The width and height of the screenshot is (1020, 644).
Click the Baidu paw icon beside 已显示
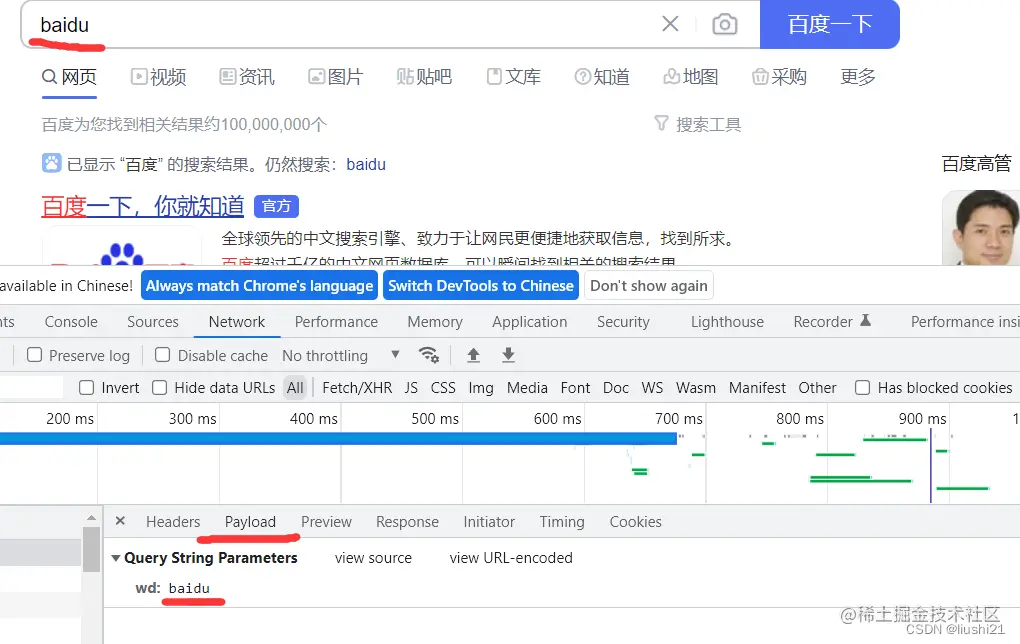pos(52,164)
